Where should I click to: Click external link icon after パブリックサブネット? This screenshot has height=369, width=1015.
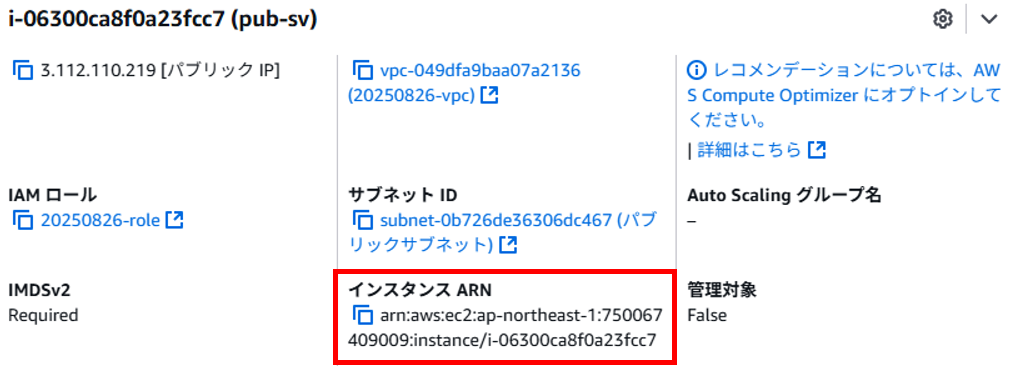tap(509, 245)
